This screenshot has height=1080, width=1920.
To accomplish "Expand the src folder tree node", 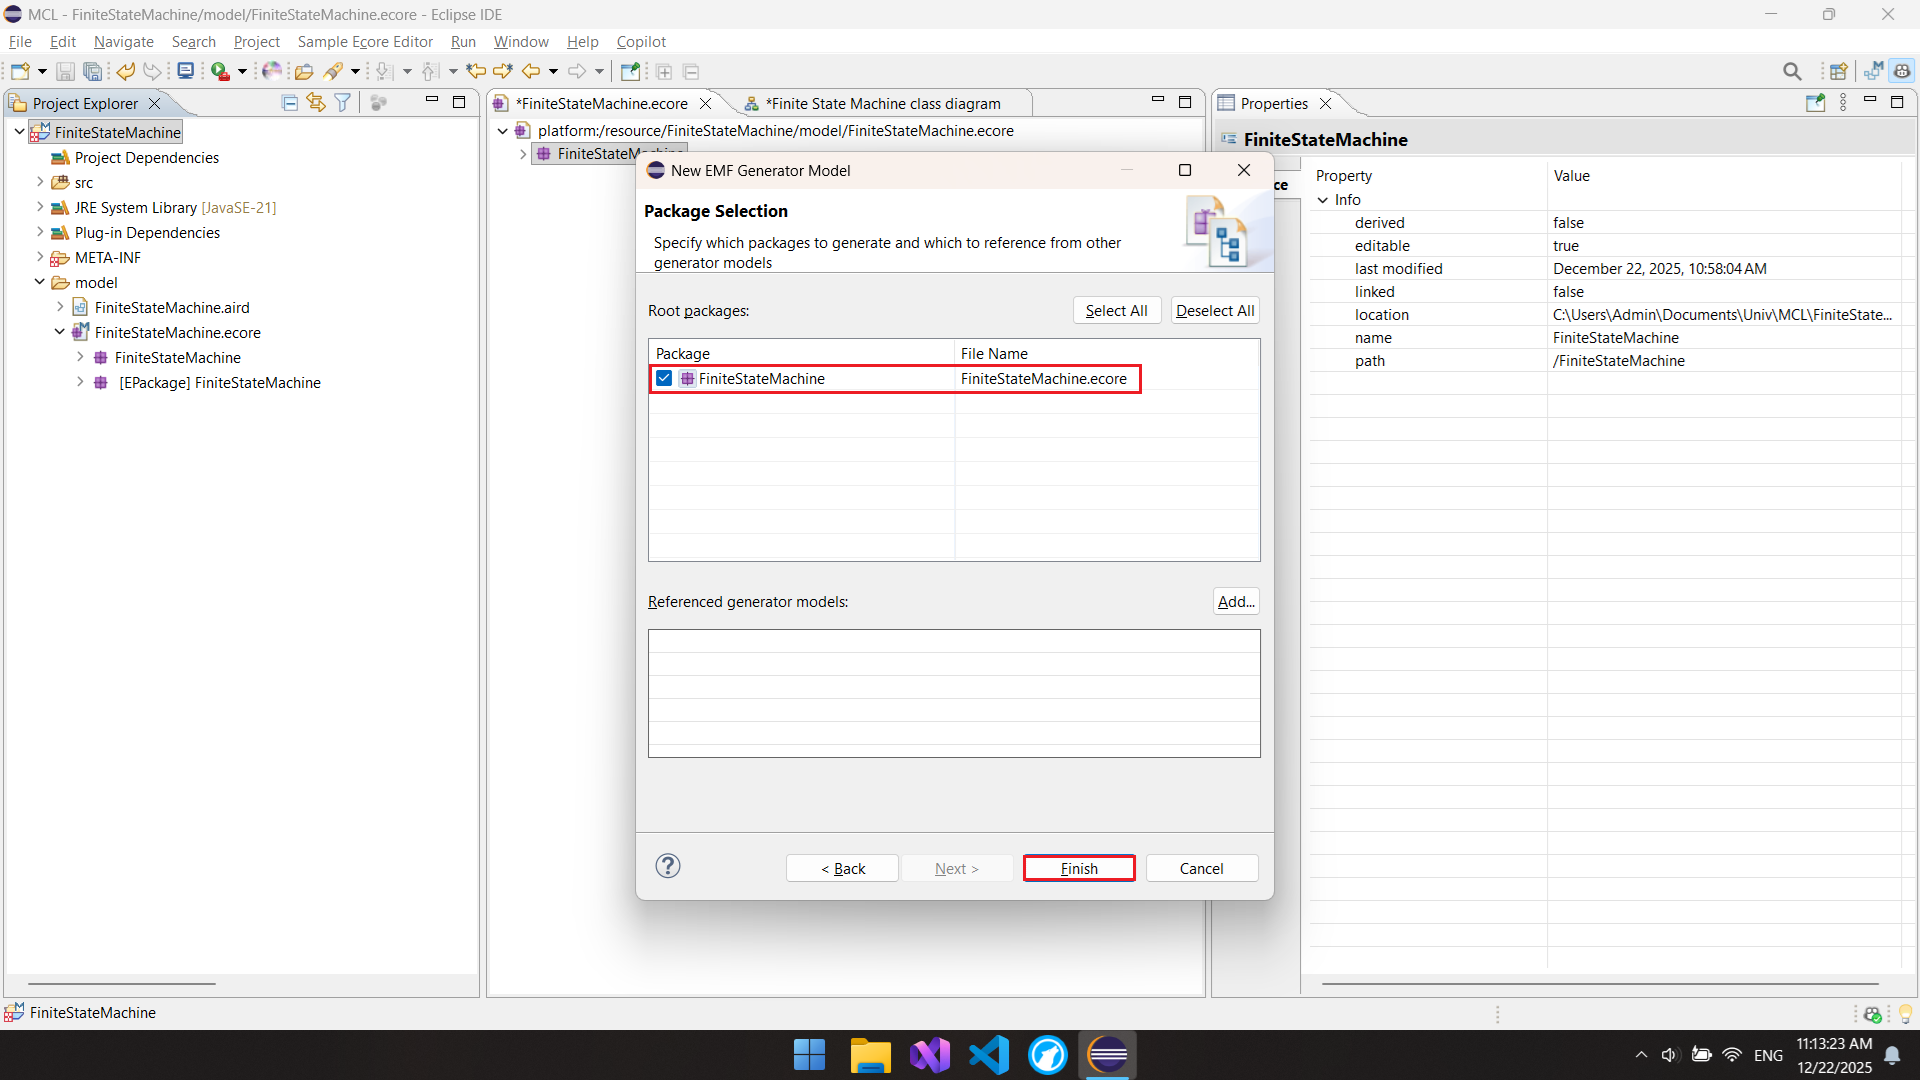I will tap(40, 182).
